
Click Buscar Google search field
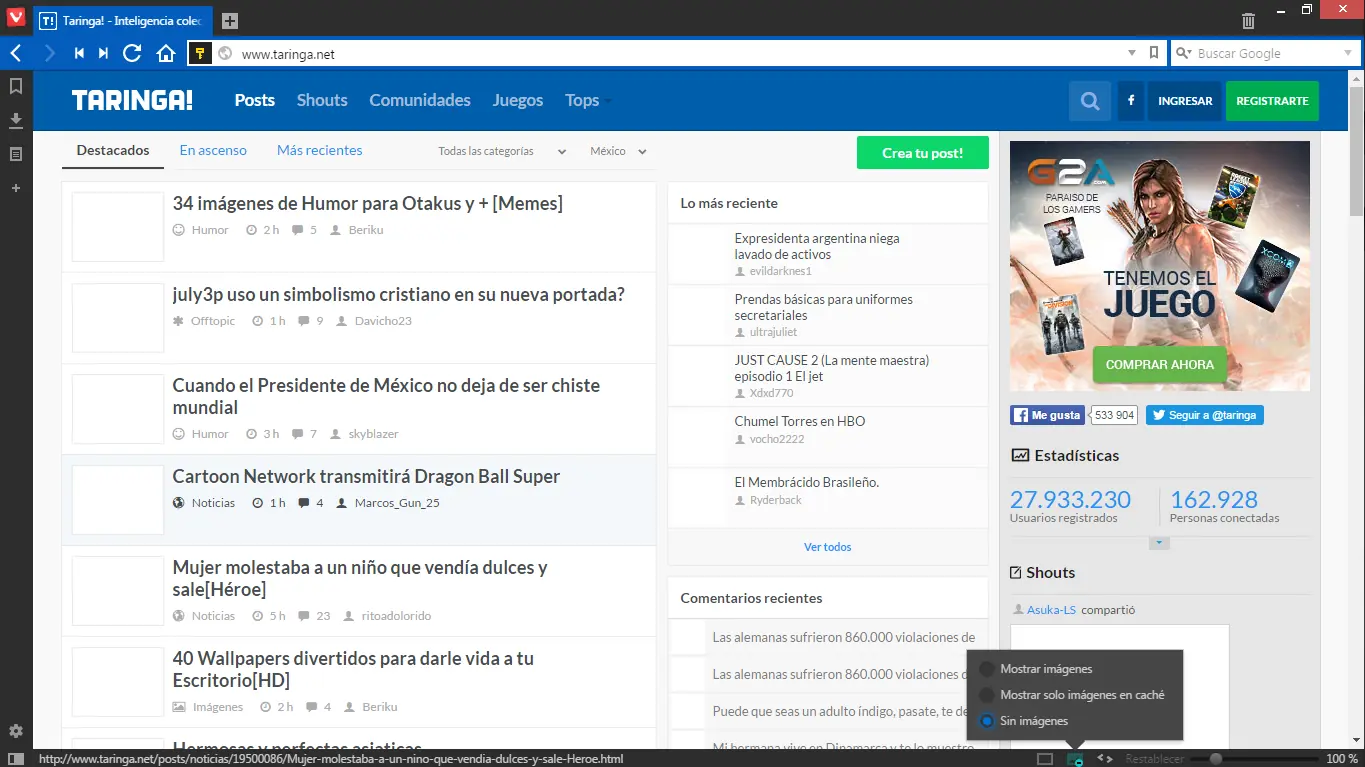pos(1265,54)
